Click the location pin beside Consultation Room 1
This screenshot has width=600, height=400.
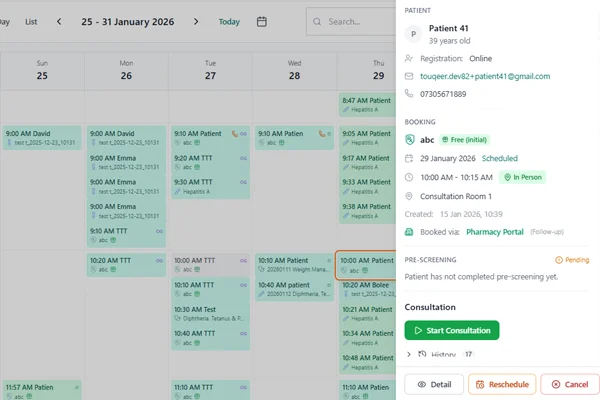pyautogui.click(x=409, y=196)
